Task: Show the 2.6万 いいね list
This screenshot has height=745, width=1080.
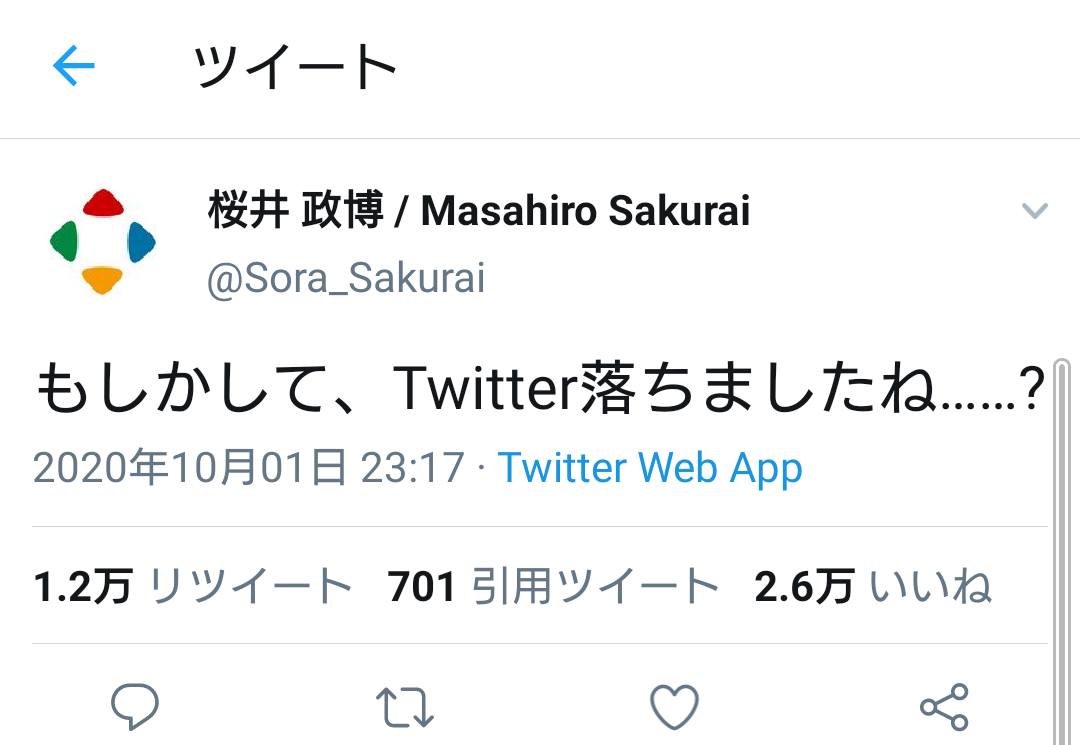Action: tap(873, 586)
